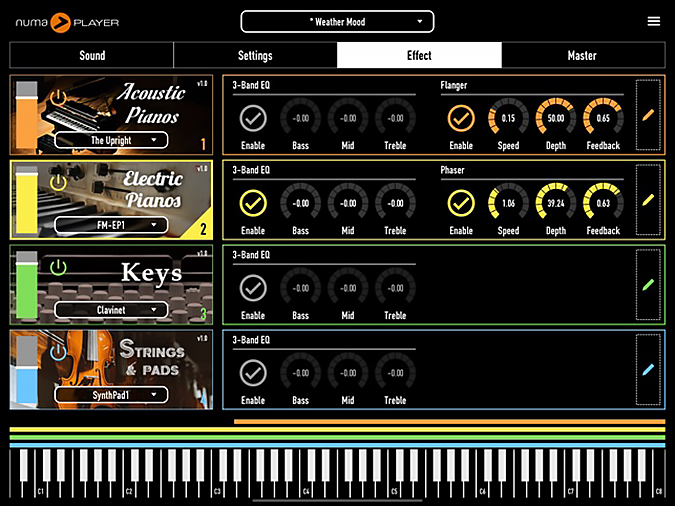Disable the Phaser effect
675x506 pixels.
tap(461, 203)
